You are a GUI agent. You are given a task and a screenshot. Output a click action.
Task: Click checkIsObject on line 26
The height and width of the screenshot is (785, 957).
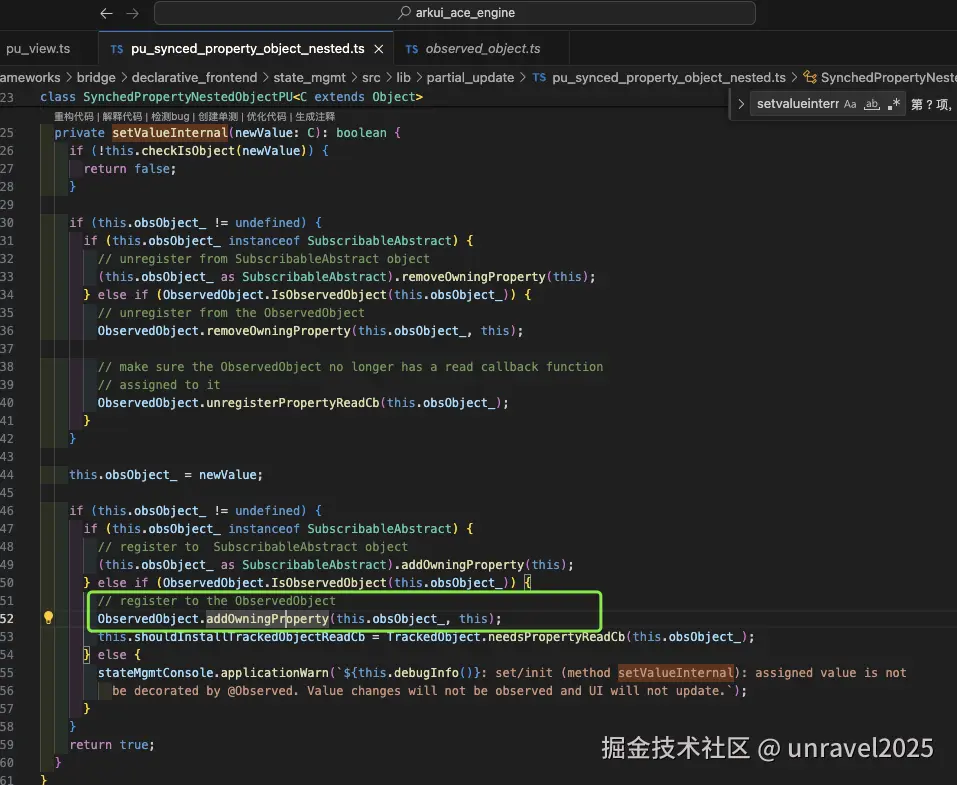(x=188, y=151)
